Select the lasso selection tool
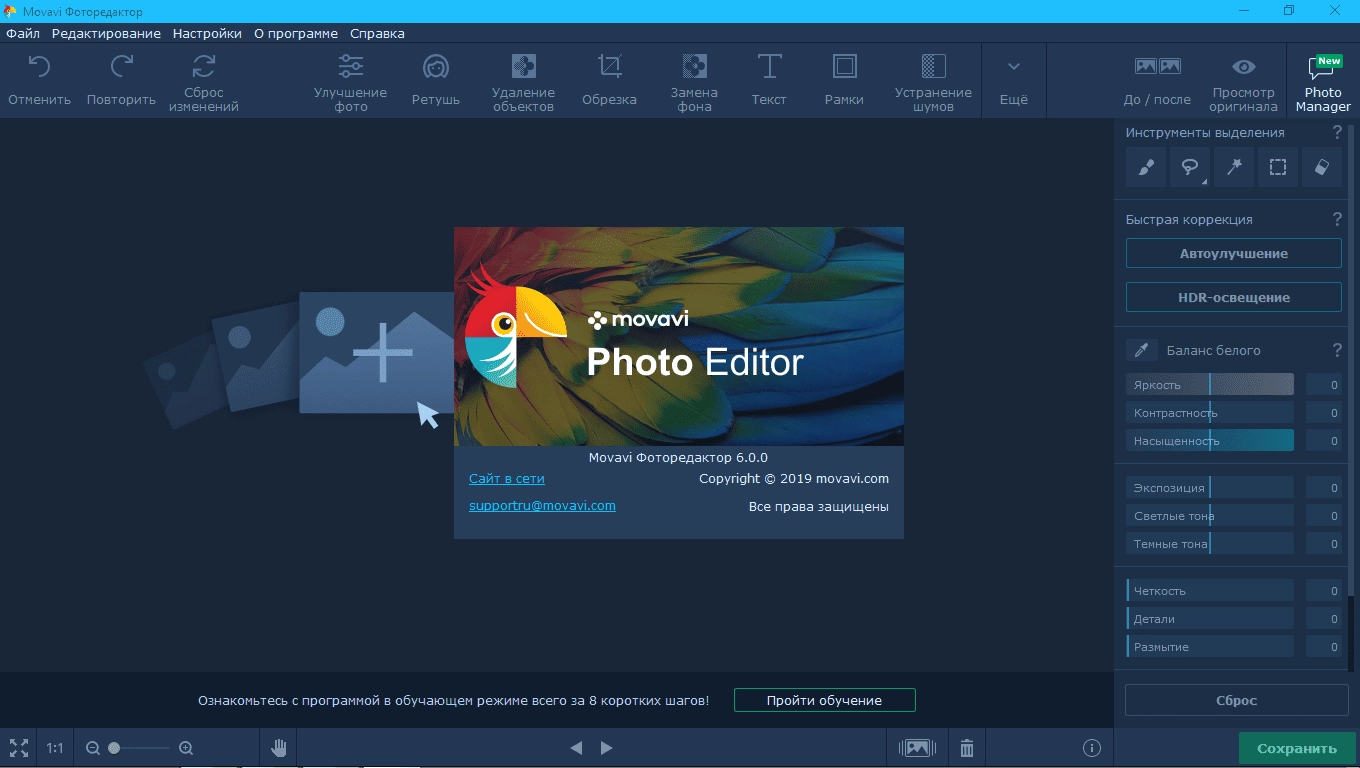The width and height of the screenshot is (1360, 768). (x=1190, y=167)
